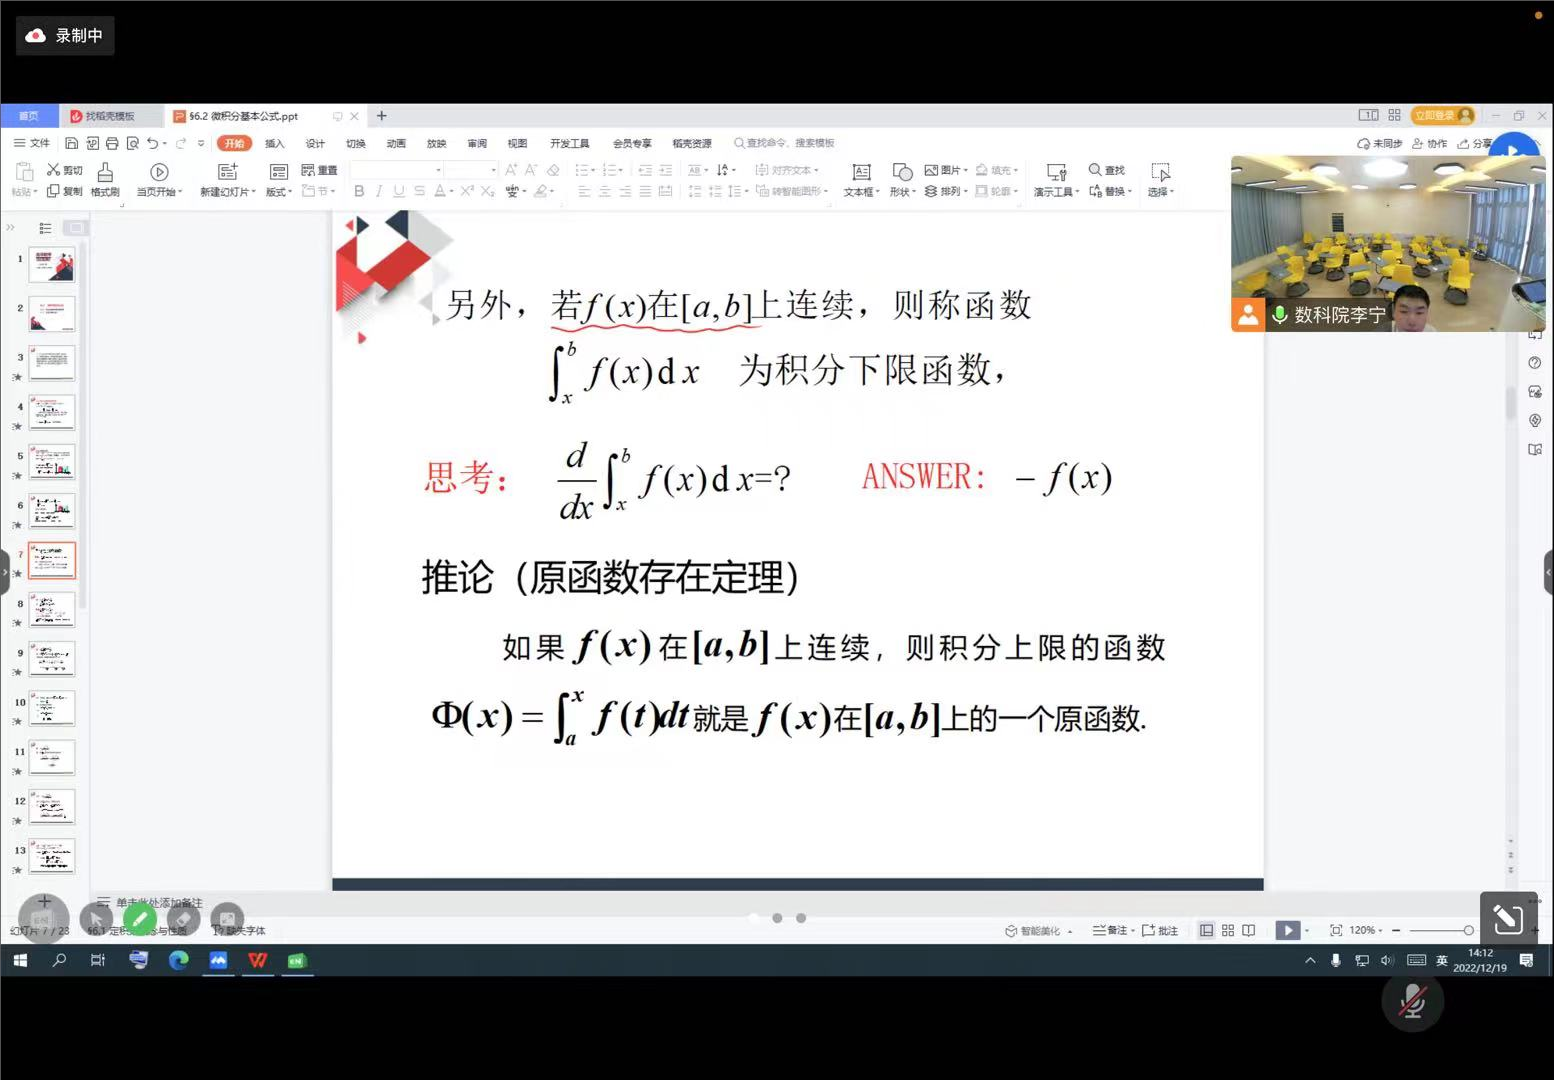Clear formatting with the eraser icon
Screen dimensions: 1554x1080
553,170
